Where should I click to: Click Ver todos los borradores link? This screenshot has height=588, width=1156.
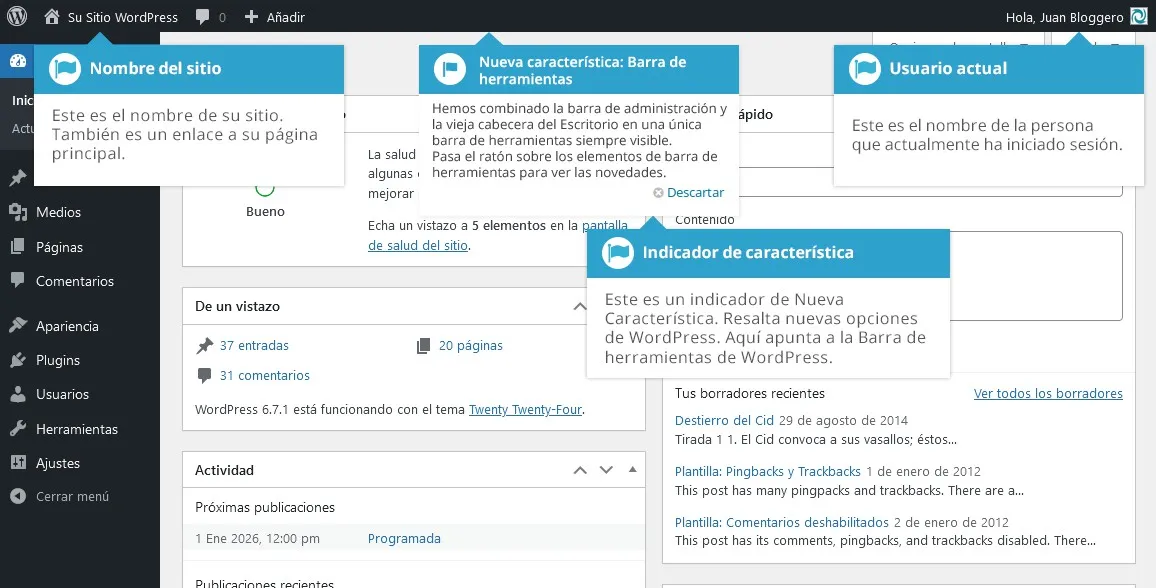point(1048,393)
